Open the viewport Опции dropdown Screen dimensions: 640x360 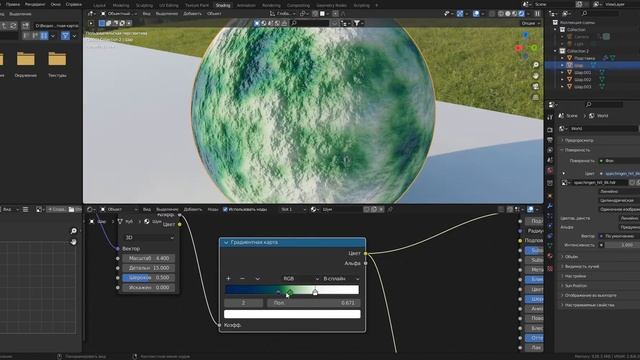point(531,23)
